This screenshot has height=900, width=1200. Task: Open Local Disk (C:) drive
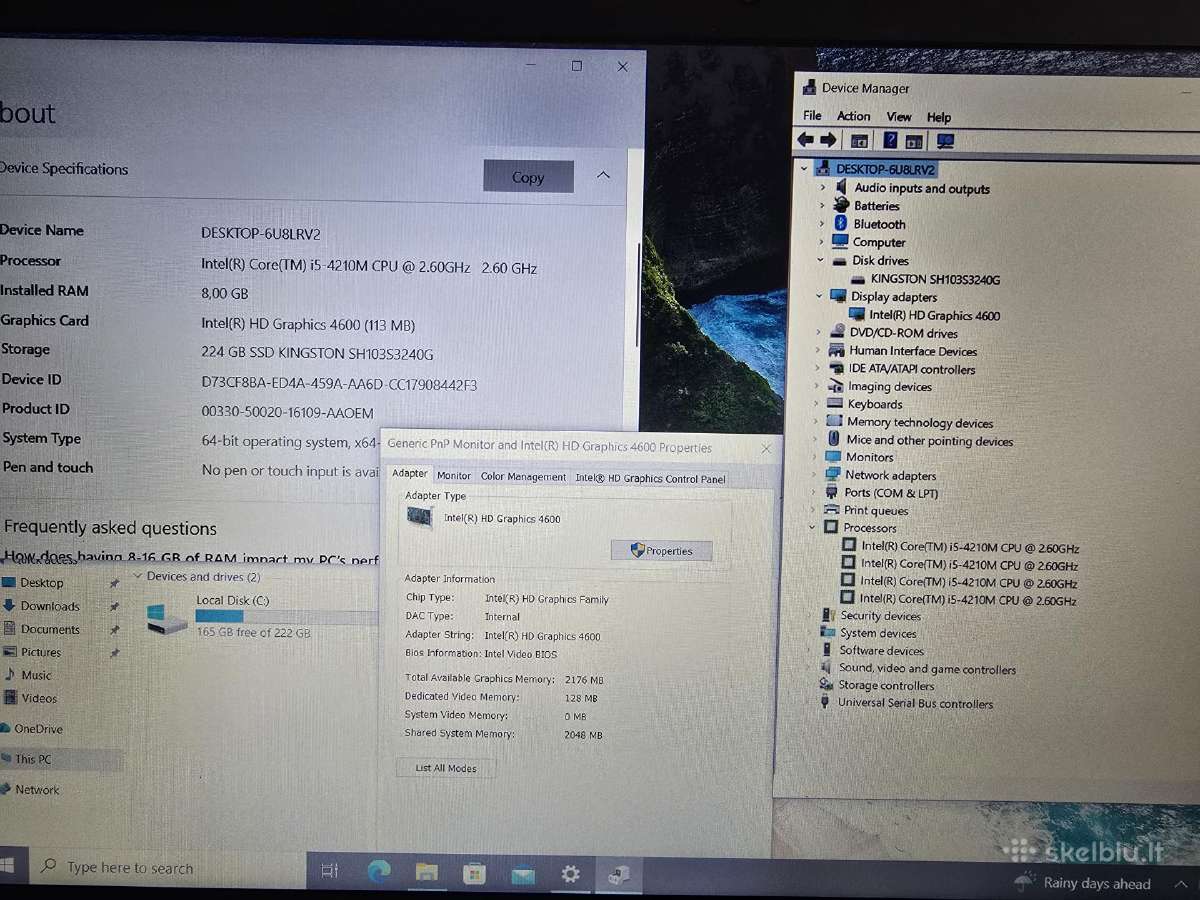pos(232,600)
